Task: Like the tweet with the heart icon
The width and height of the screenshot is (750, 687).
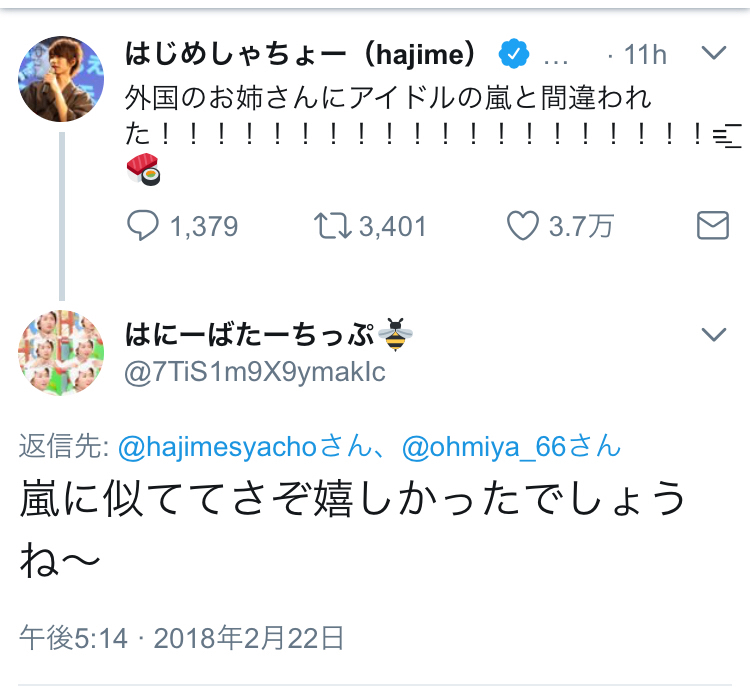Action: (x=523, y=226)
